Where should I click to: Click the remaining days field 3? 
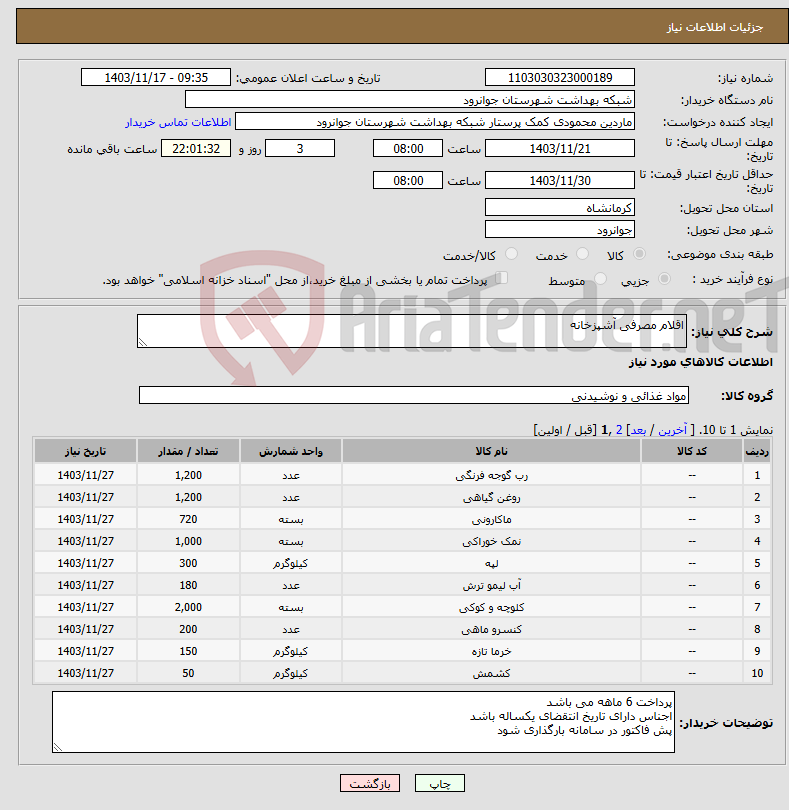click(300, 149)
